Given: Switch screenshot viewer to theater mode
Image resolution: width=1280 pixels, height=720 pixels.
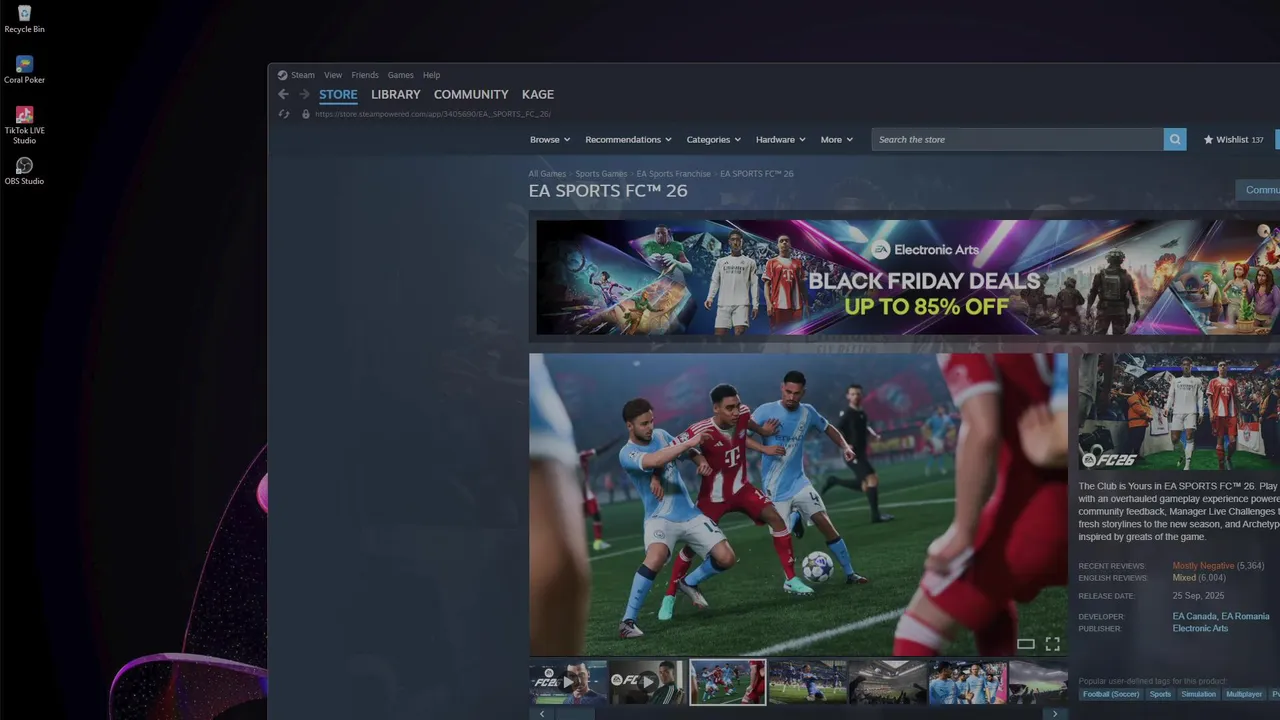Looking at the screenshot, I should pyautogui.click(x=1026, y=644).
